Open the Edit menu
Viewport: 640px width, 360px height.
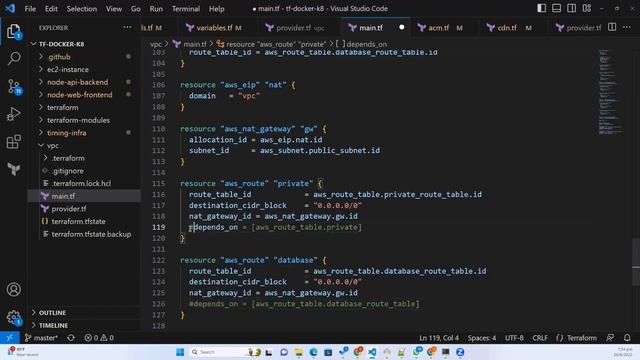(x=51, y=9)
